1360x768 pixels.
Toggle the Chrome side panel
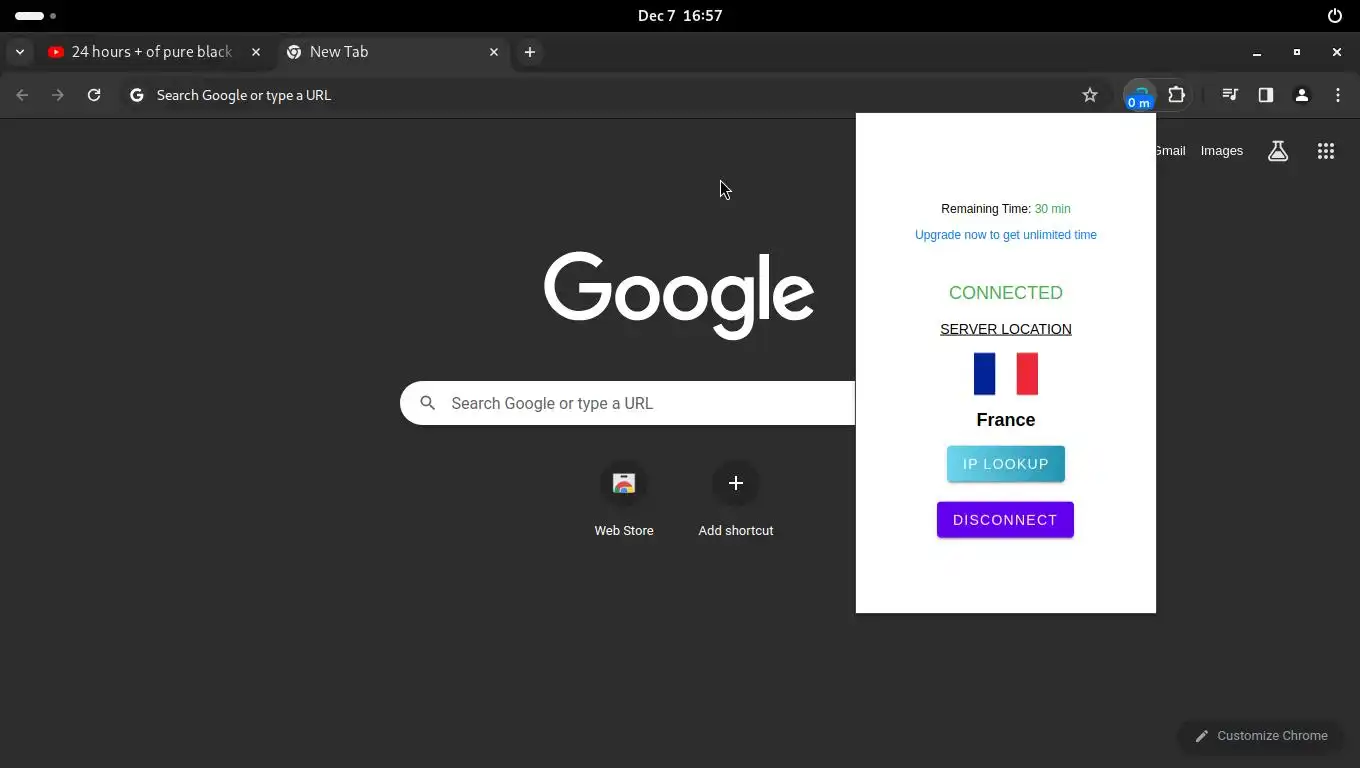tap(1266, 95)
